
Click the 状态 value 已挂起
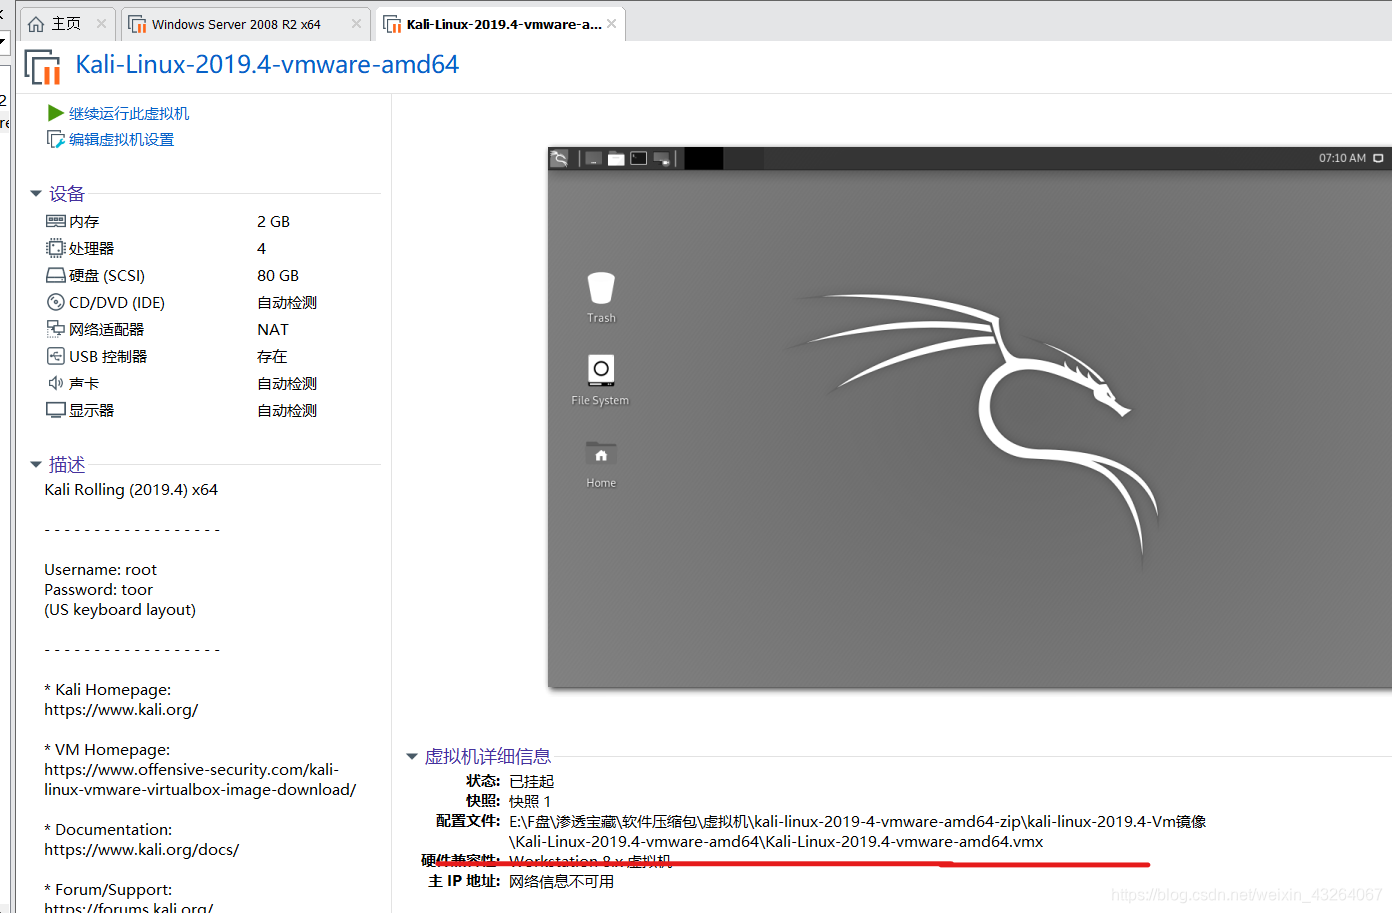[x=531, y=781]
